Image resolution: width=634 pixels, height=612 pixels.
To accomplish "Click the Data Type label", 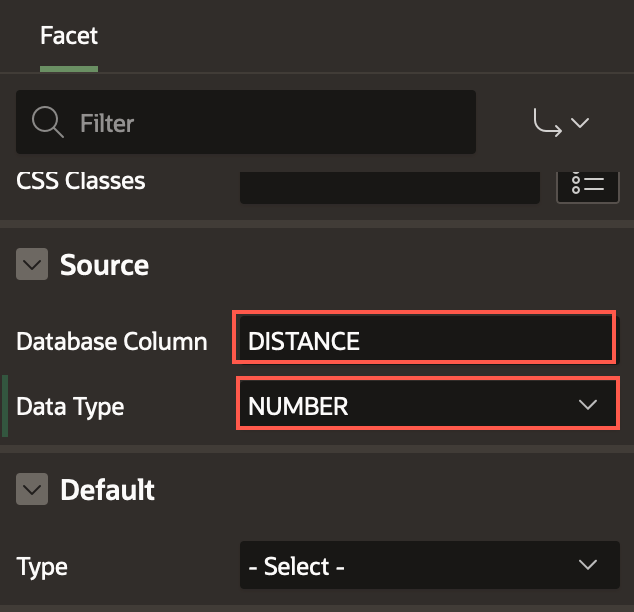I will (70, 406).
